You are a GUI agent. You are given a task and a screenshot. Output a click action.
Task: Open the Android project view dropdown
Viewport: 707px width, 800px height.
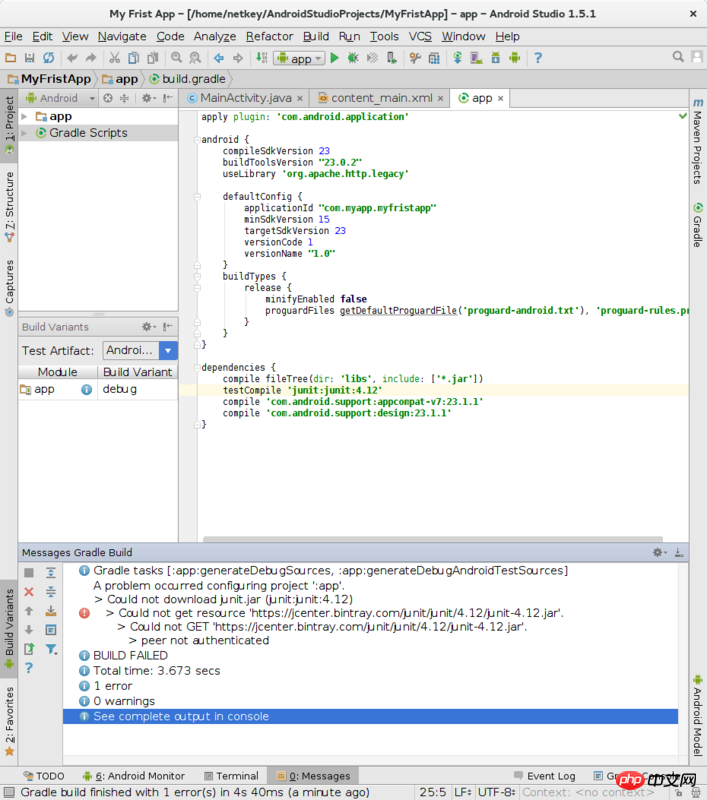62,98
